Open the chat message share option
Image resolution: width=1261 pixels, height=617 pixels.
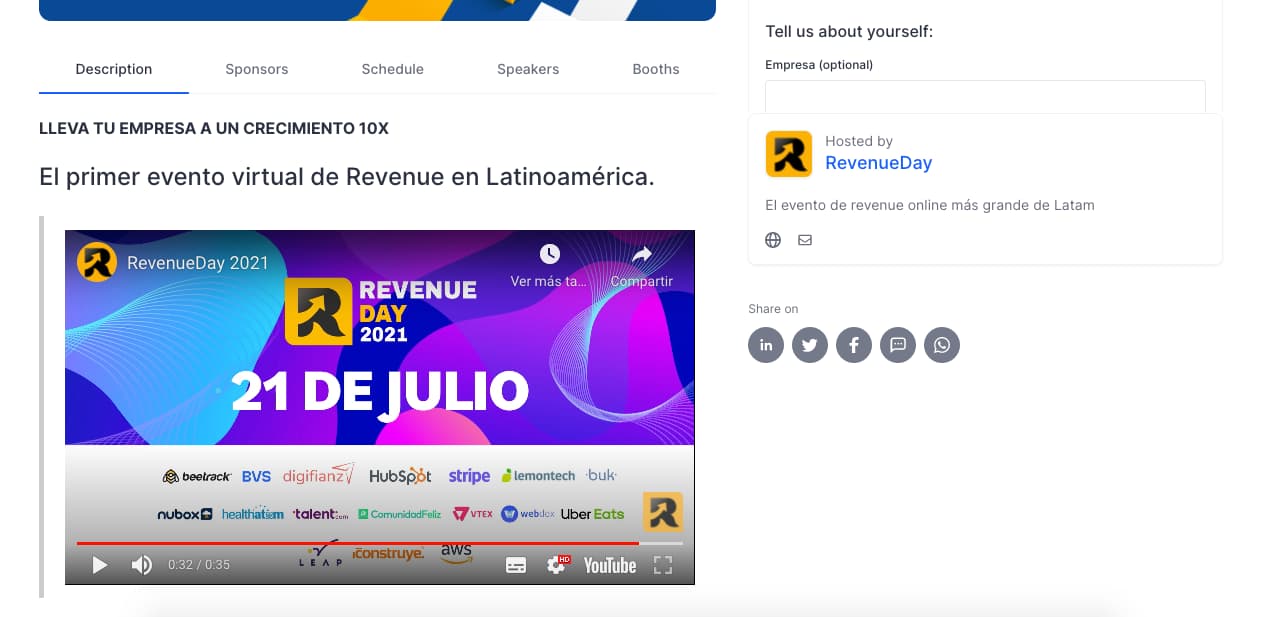(897, 344)
